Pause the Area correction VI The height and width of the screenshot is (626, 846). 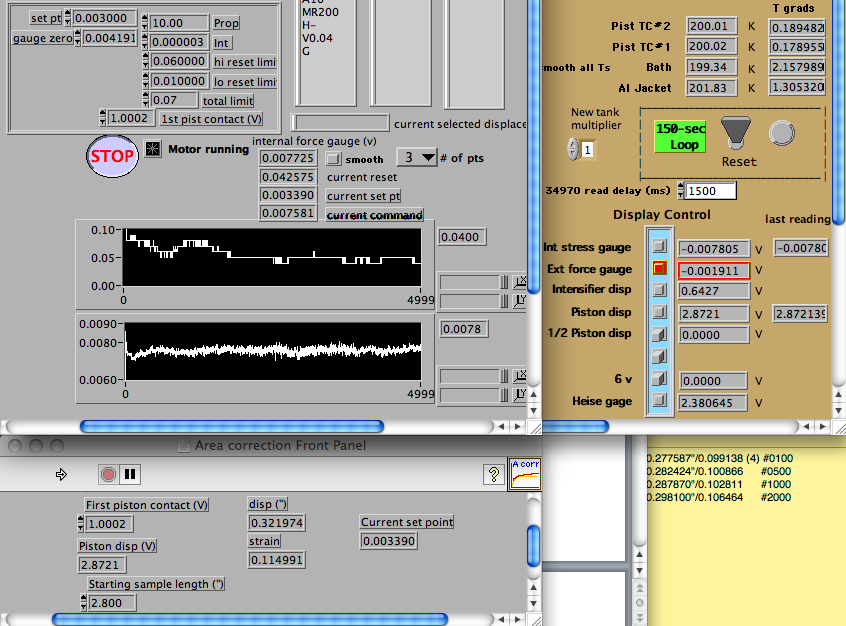(130, 474)
